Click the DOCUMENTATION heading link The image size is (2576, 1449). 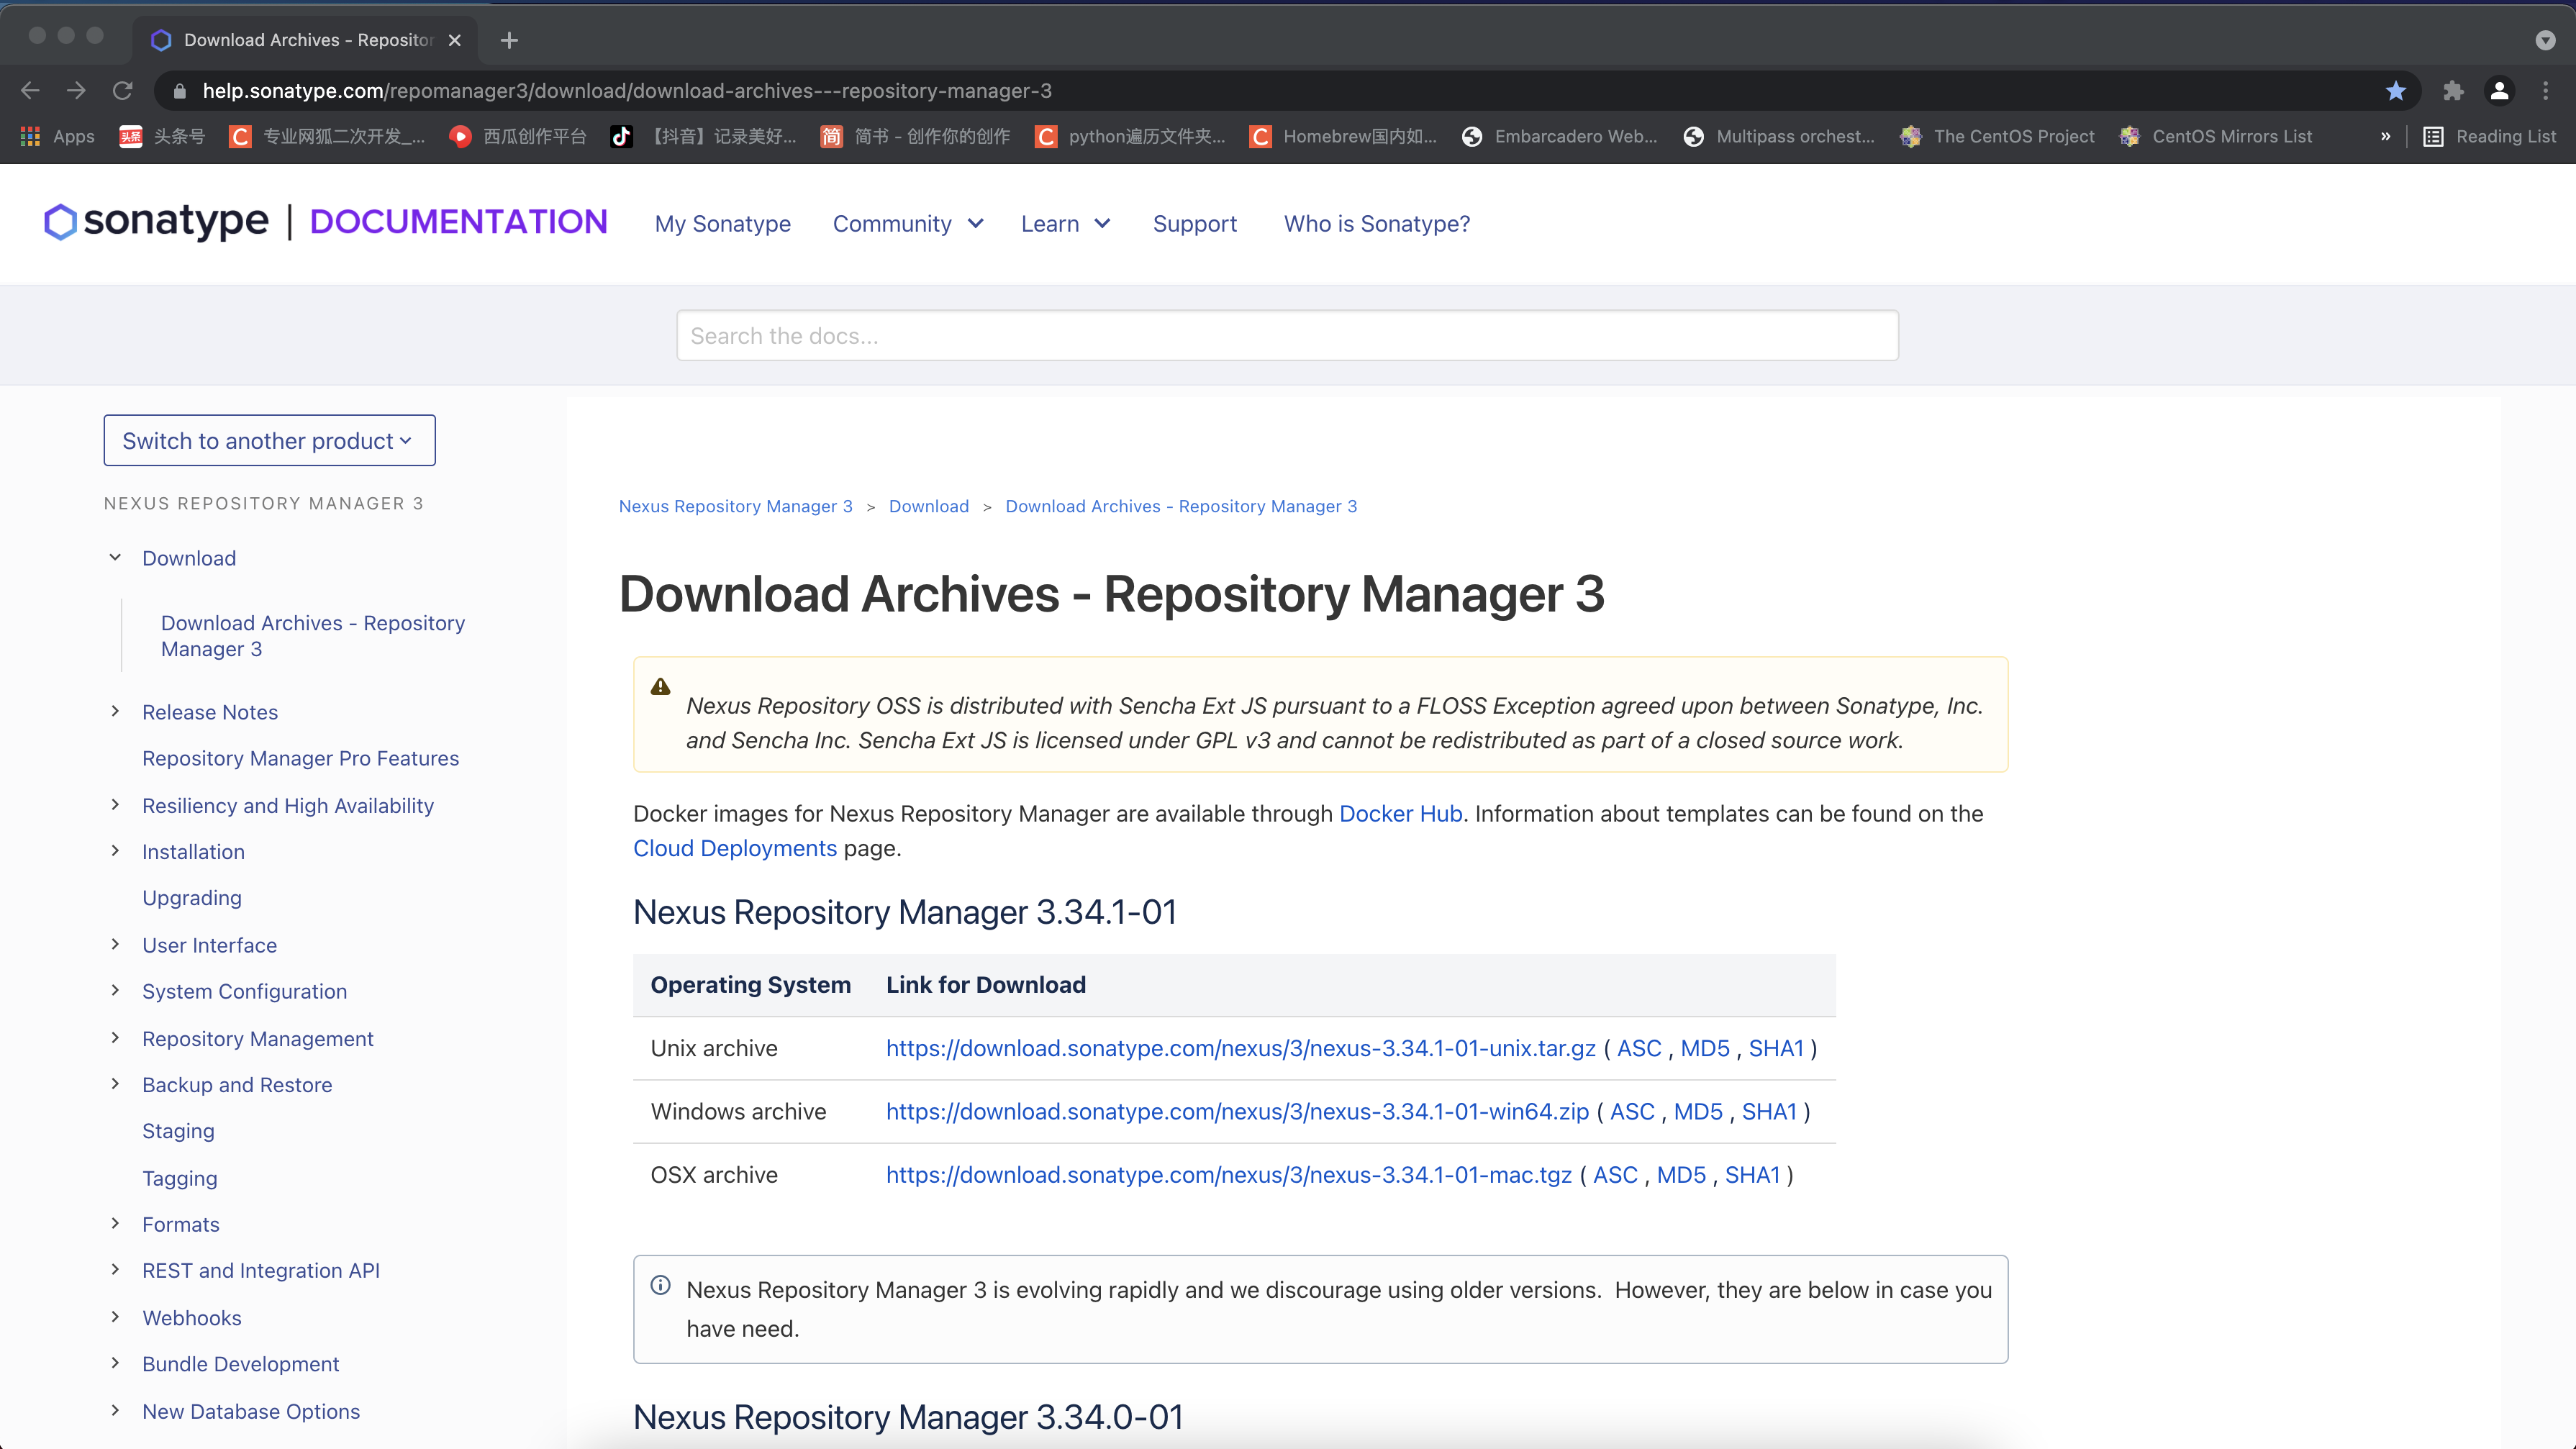point(459,222)
